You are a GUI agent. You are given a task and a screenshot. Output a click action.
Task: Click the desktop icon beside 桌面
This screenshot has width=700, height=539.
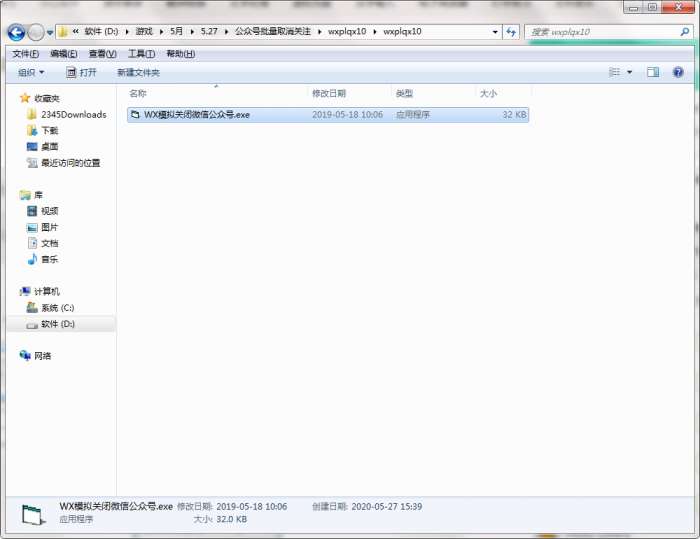click(32, 147)
